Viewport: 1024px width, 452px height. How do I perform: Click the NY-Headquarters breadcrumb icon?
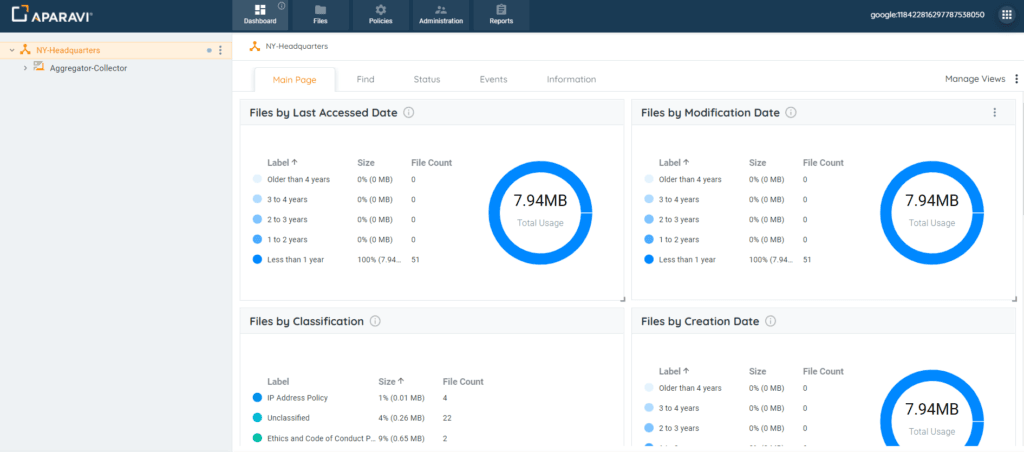click(x=255, y=46)
